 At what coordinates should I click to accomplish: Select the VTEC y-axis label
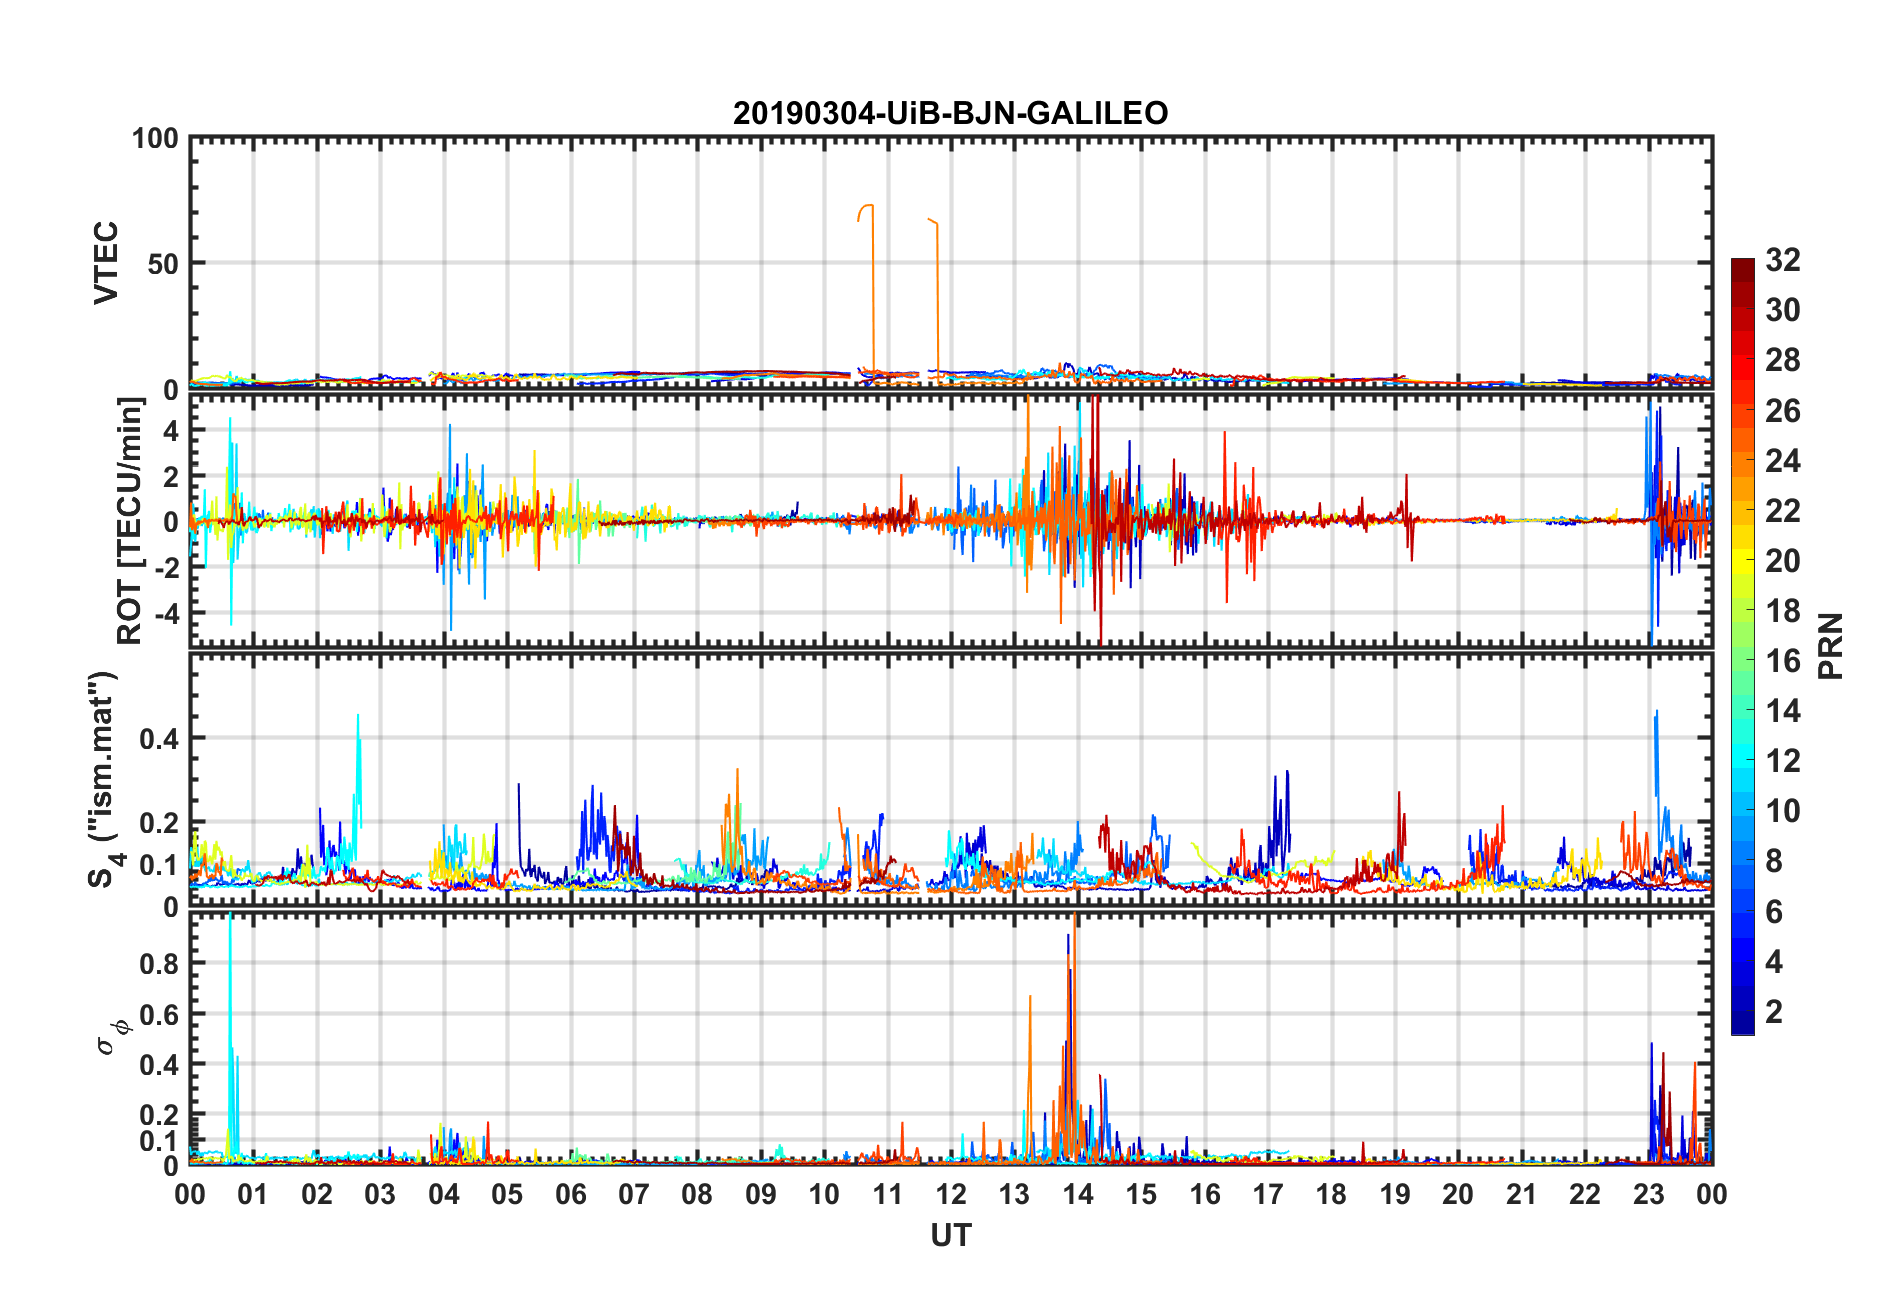106,263
